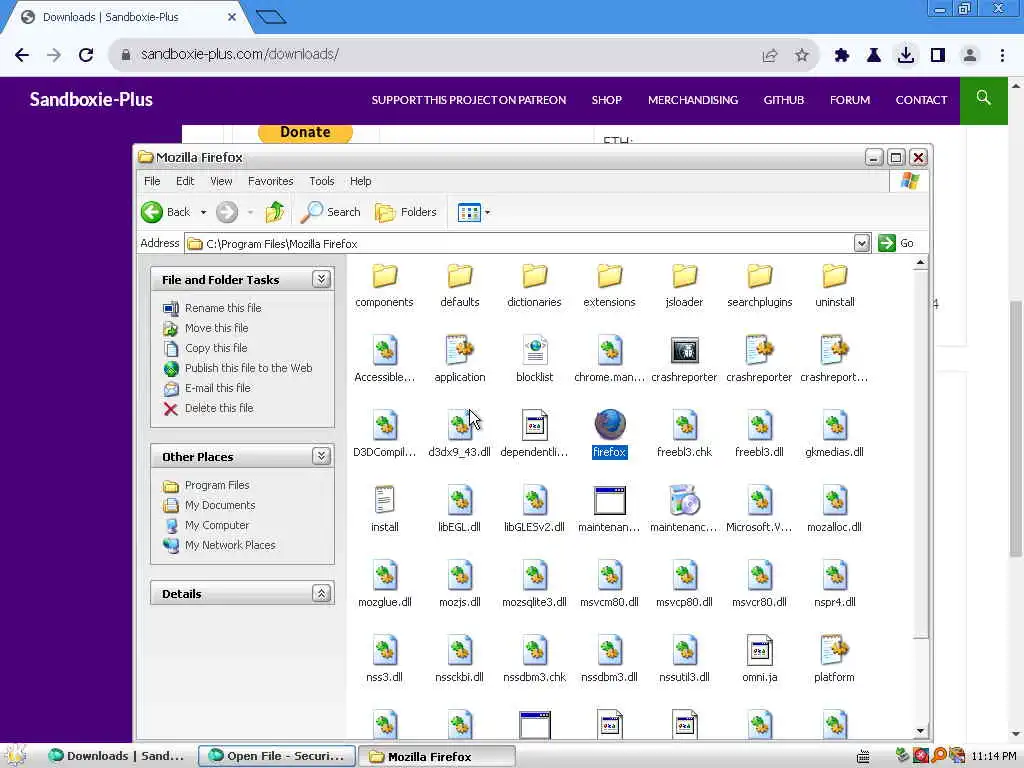Viewport: 1024px width, 768px height.
Task: Open the Back history dropdown arrow
Action: 203,212
